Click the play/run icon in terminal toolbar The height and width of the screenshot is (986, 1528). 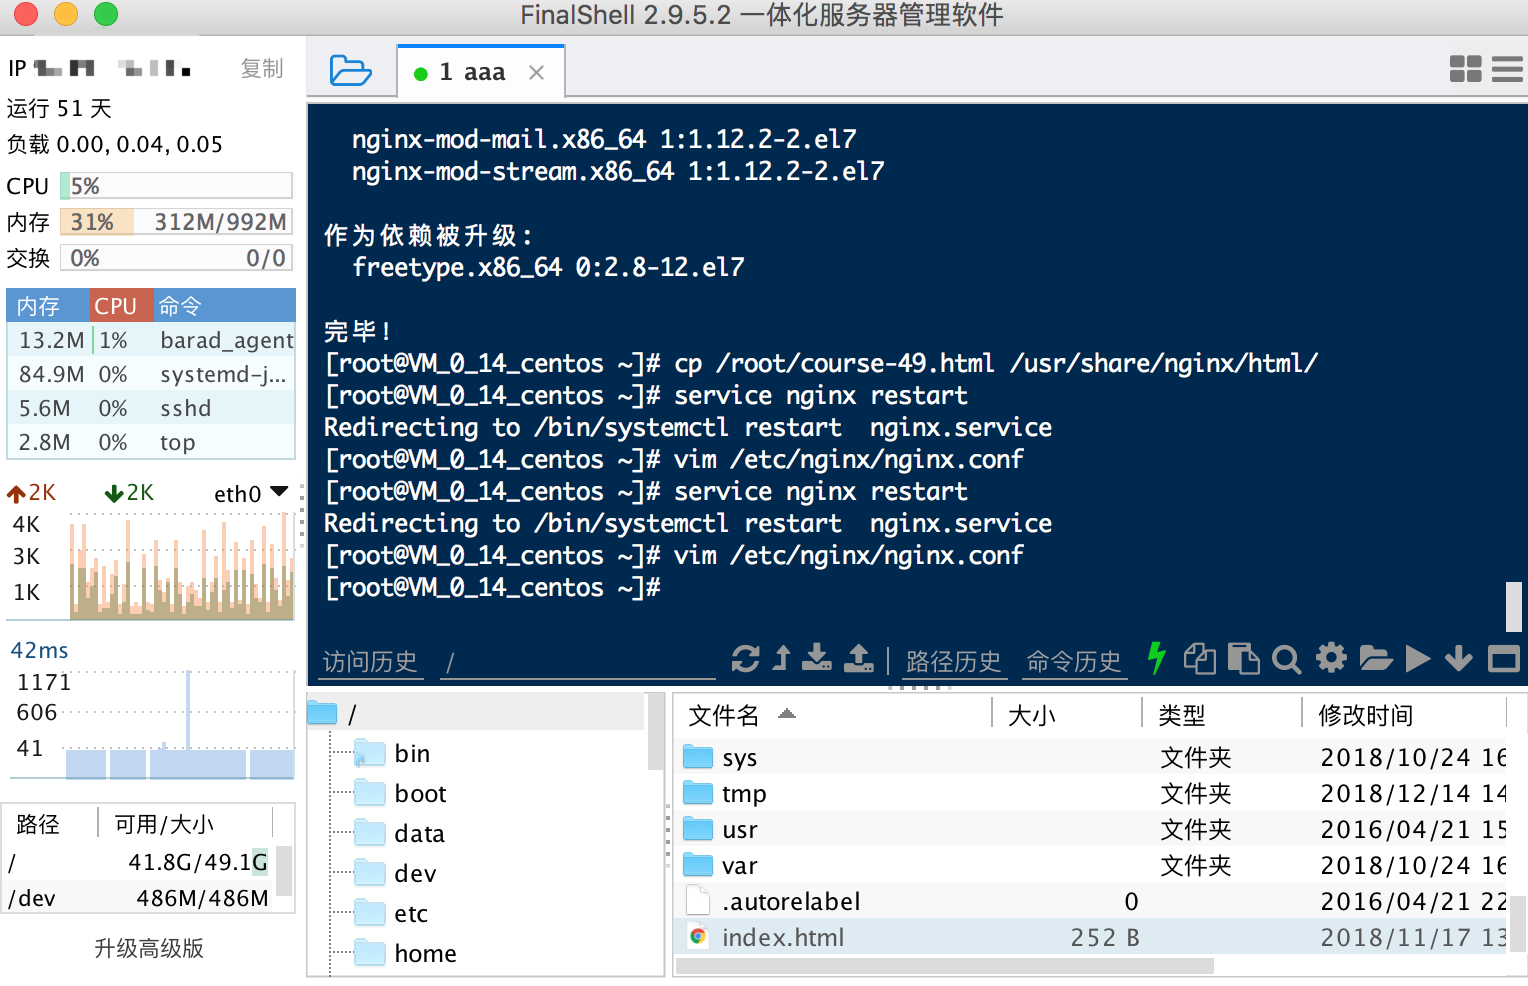click(1417, 658)
